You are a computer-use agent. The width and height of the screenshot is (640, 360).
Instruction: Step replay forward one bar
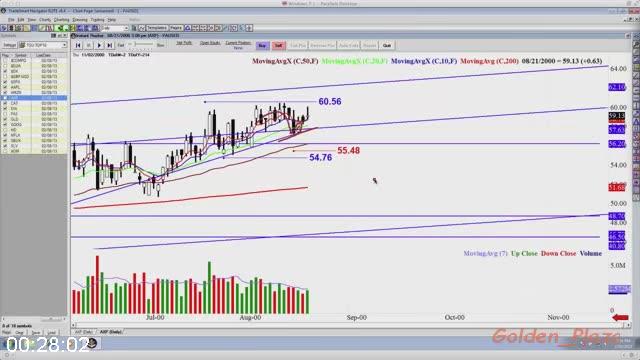click(x=109, y=45)
